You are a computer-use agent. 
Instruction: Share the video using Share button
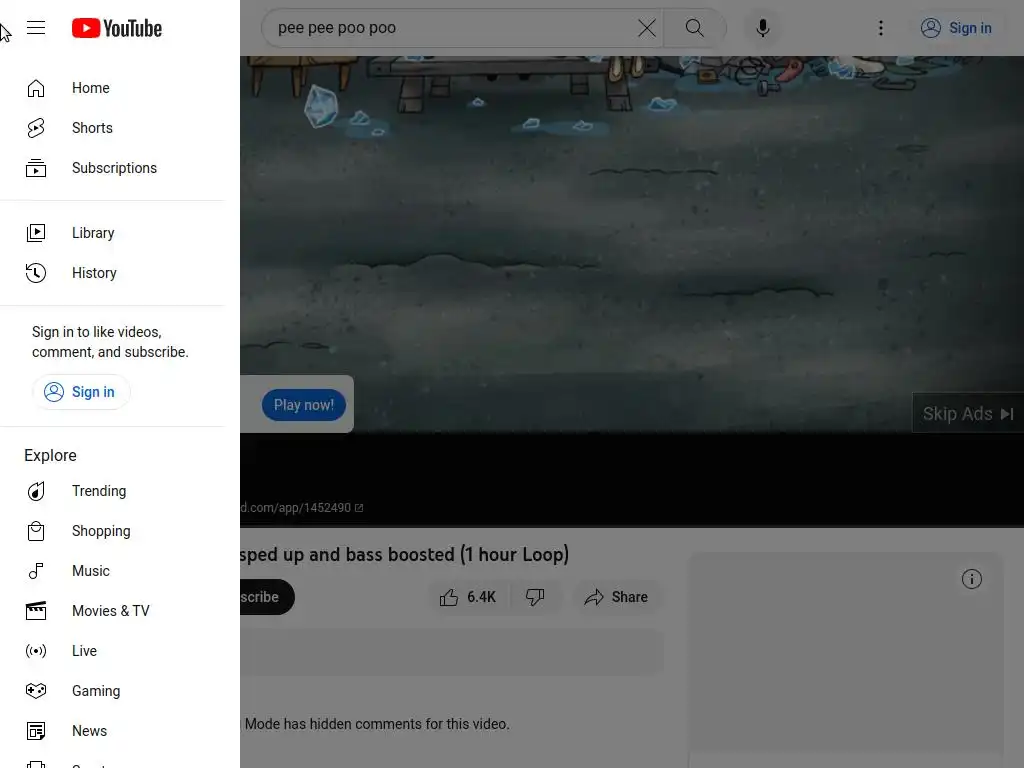point(616,598)
